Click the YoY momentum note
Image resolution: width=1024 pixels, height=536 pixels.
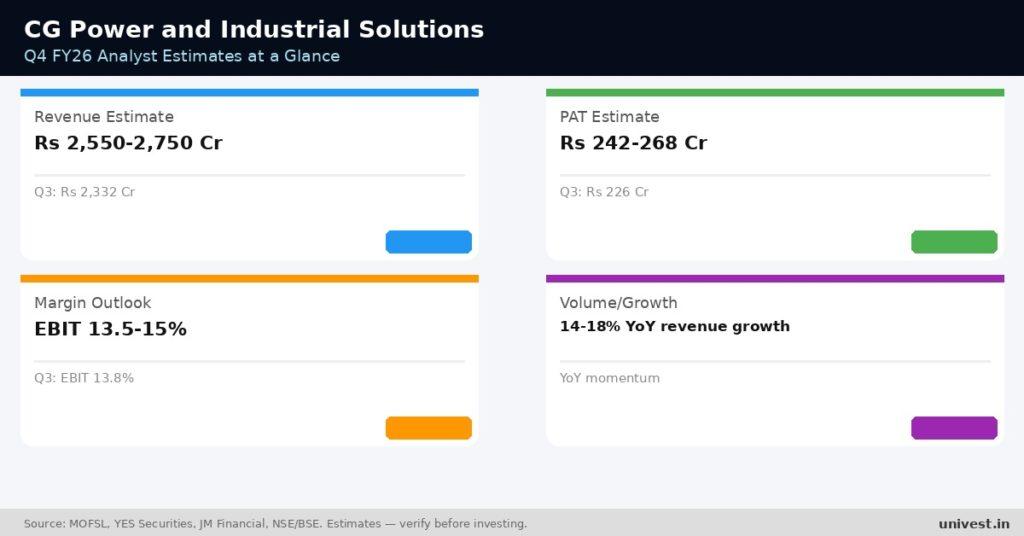tap(609, 378)
